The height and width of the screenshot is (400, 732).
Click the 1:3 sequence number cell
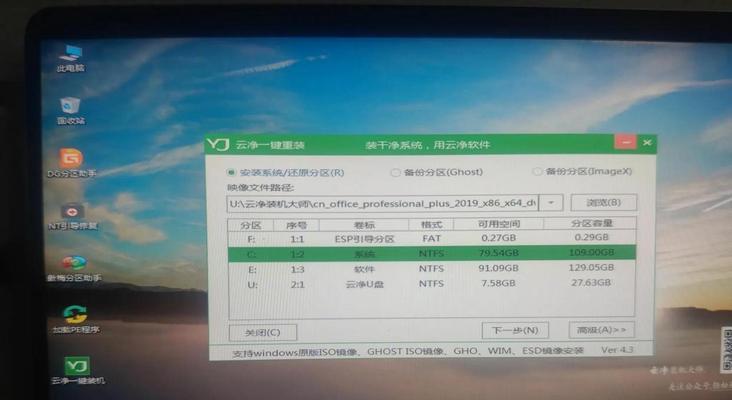297,269
